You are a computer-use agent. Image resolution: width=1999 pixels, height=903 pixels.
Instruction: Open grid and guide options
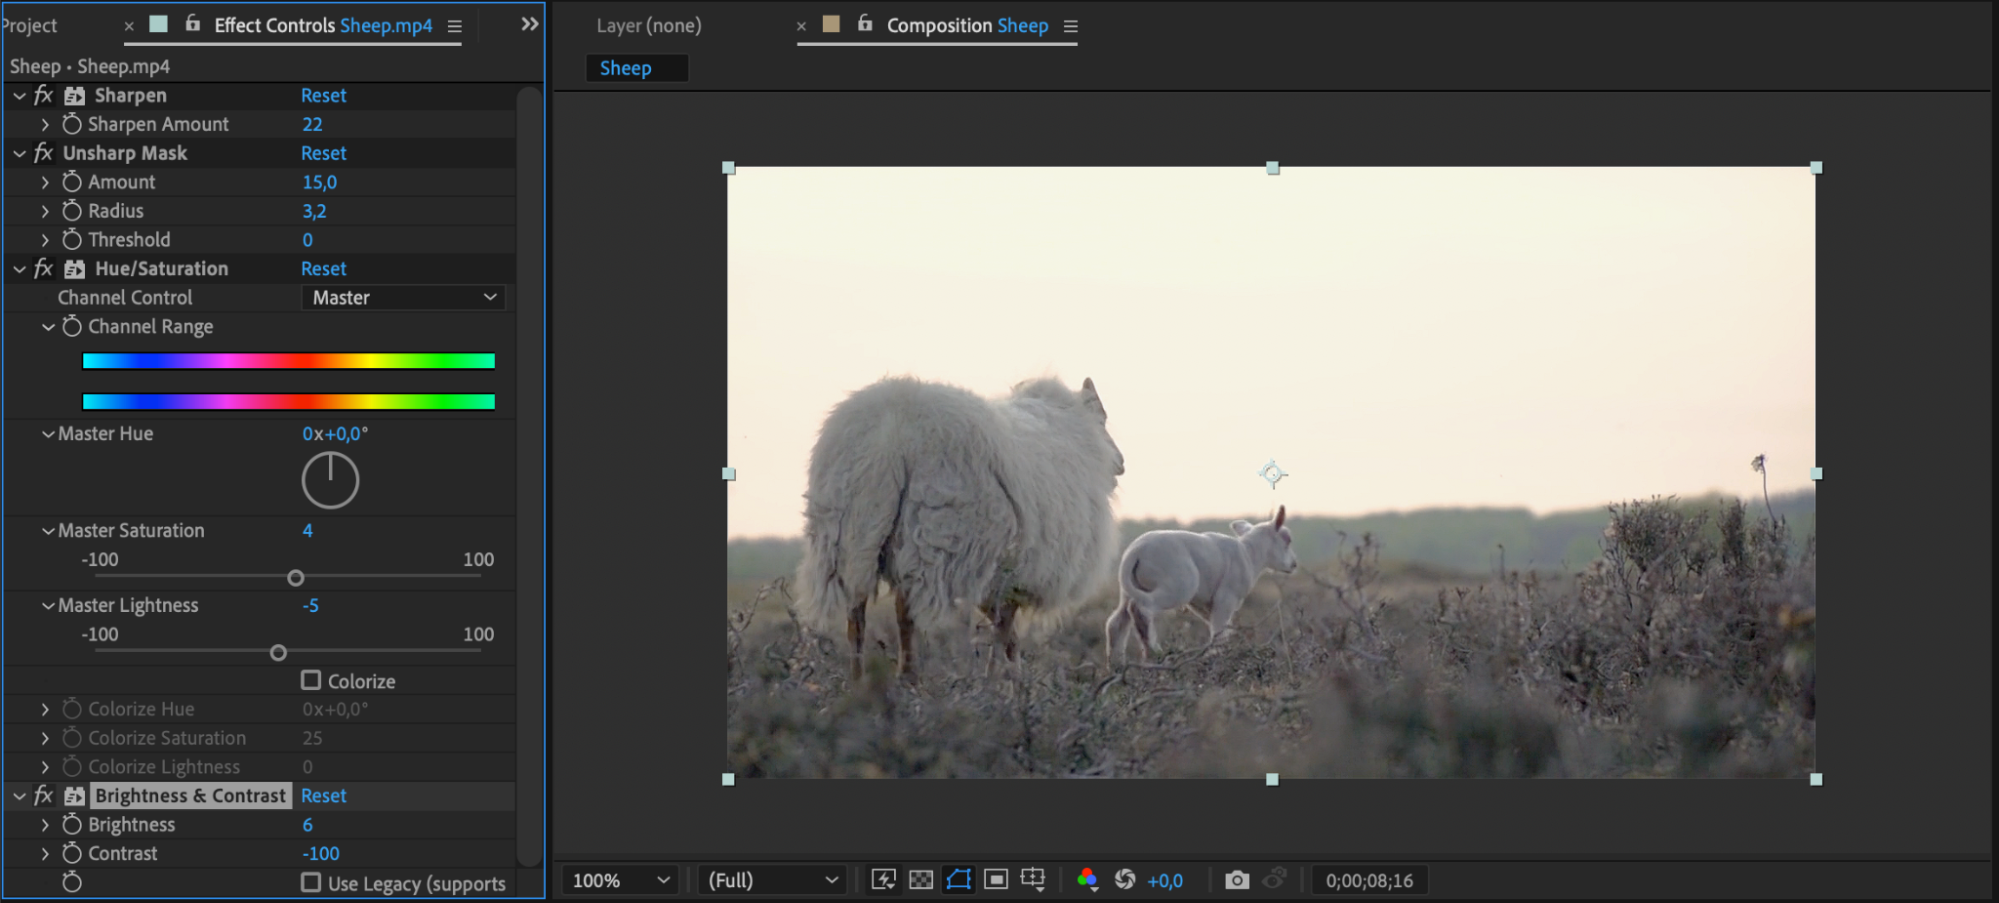tap(1033, 880)
